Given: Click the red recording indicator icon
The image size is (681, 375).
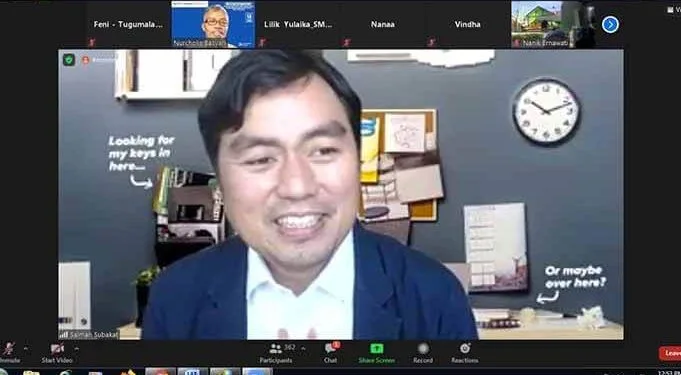Looking at the screenshot, I should pyautogui.click(x=86, y=60).
